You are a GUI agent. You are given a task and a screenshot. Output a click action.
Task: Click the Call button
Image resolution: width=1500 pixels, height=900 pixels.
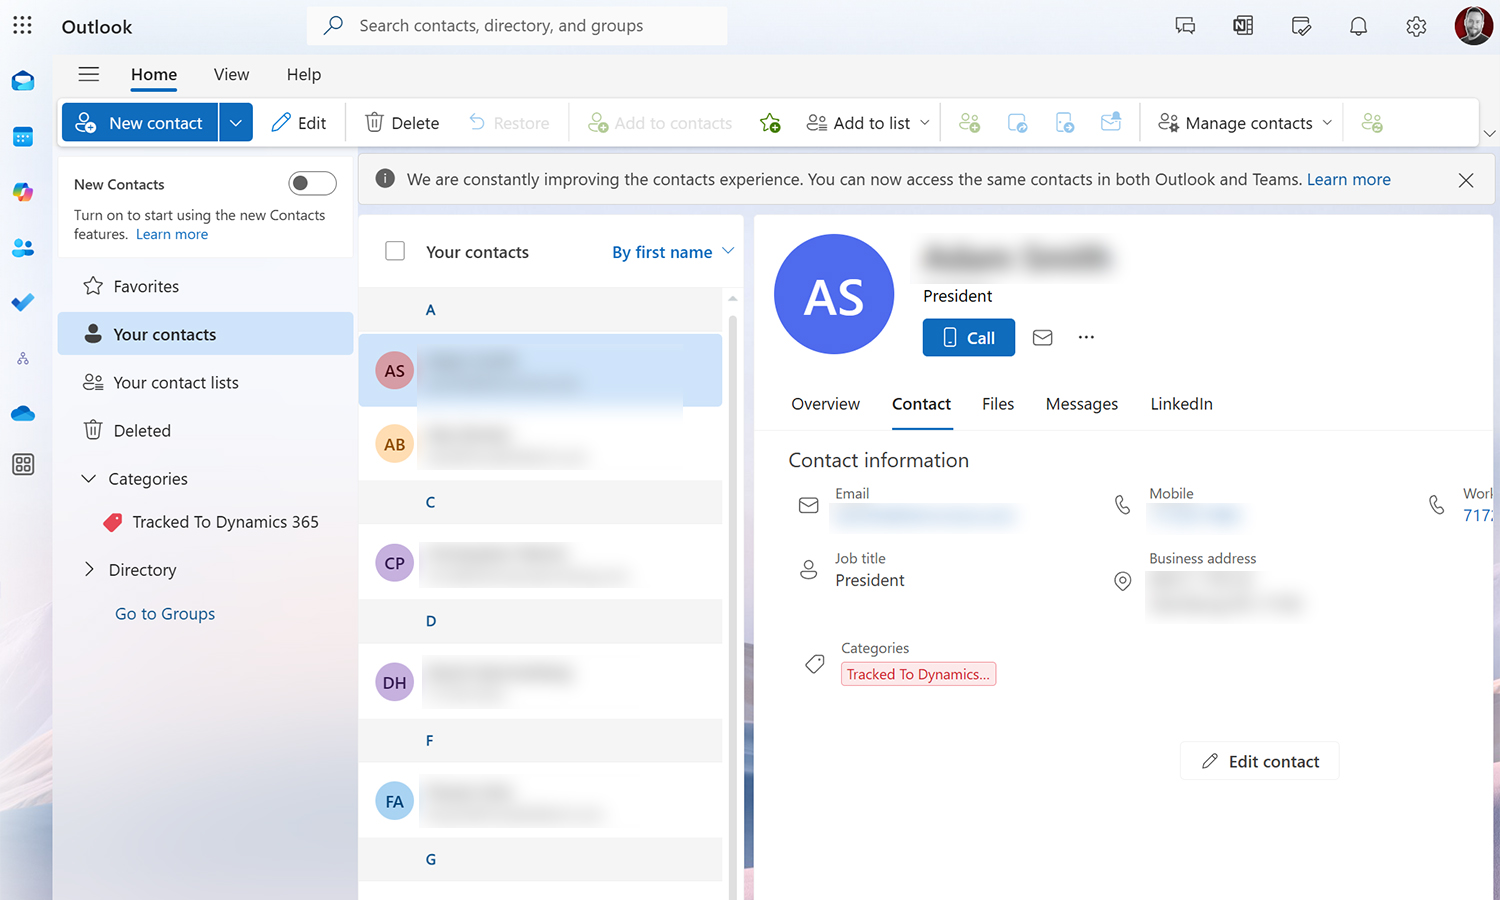968,338
